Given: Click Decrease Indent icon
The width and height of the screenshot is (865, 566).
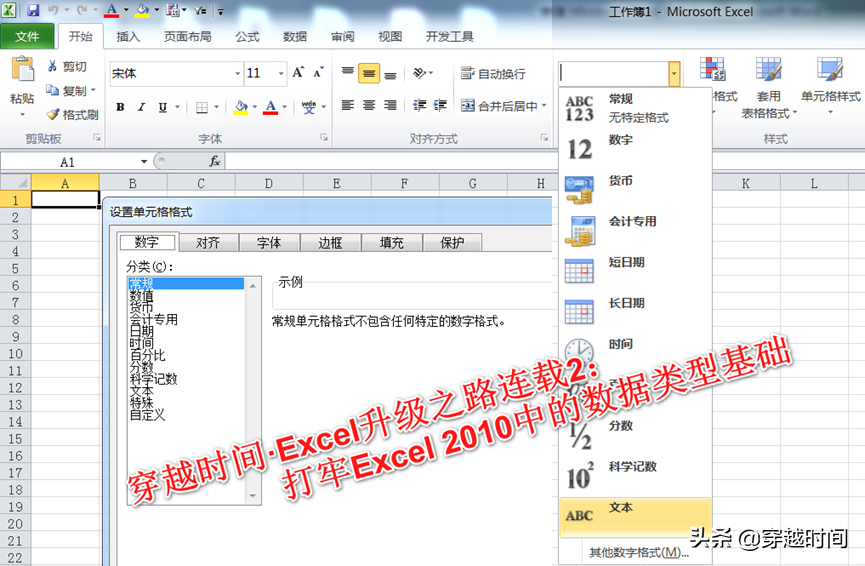Looking at the screenshot, I should 420,105.
